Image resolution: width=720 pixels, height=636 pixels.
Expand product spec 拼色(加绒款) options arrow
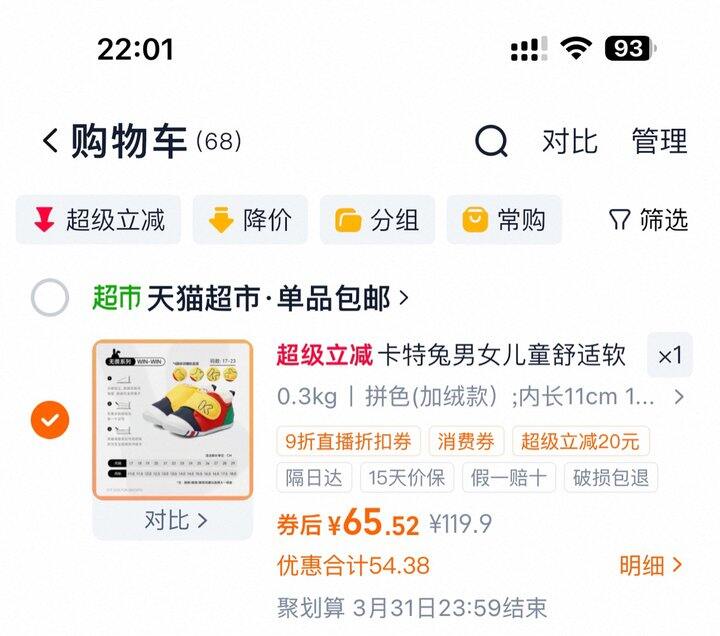679,397
